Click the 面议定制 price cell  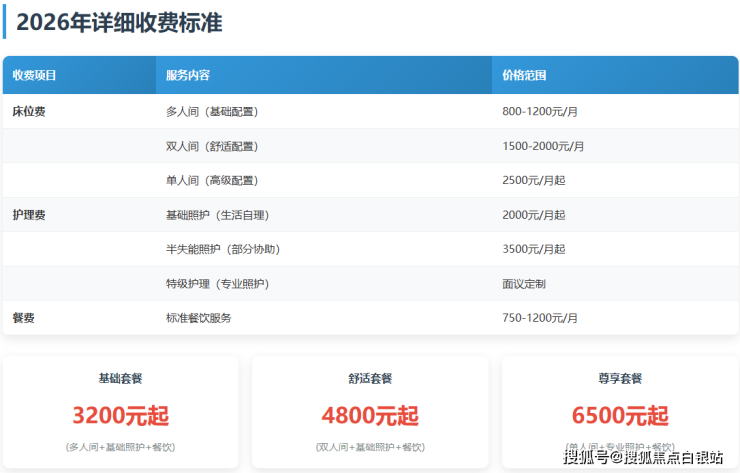(524, 284)
